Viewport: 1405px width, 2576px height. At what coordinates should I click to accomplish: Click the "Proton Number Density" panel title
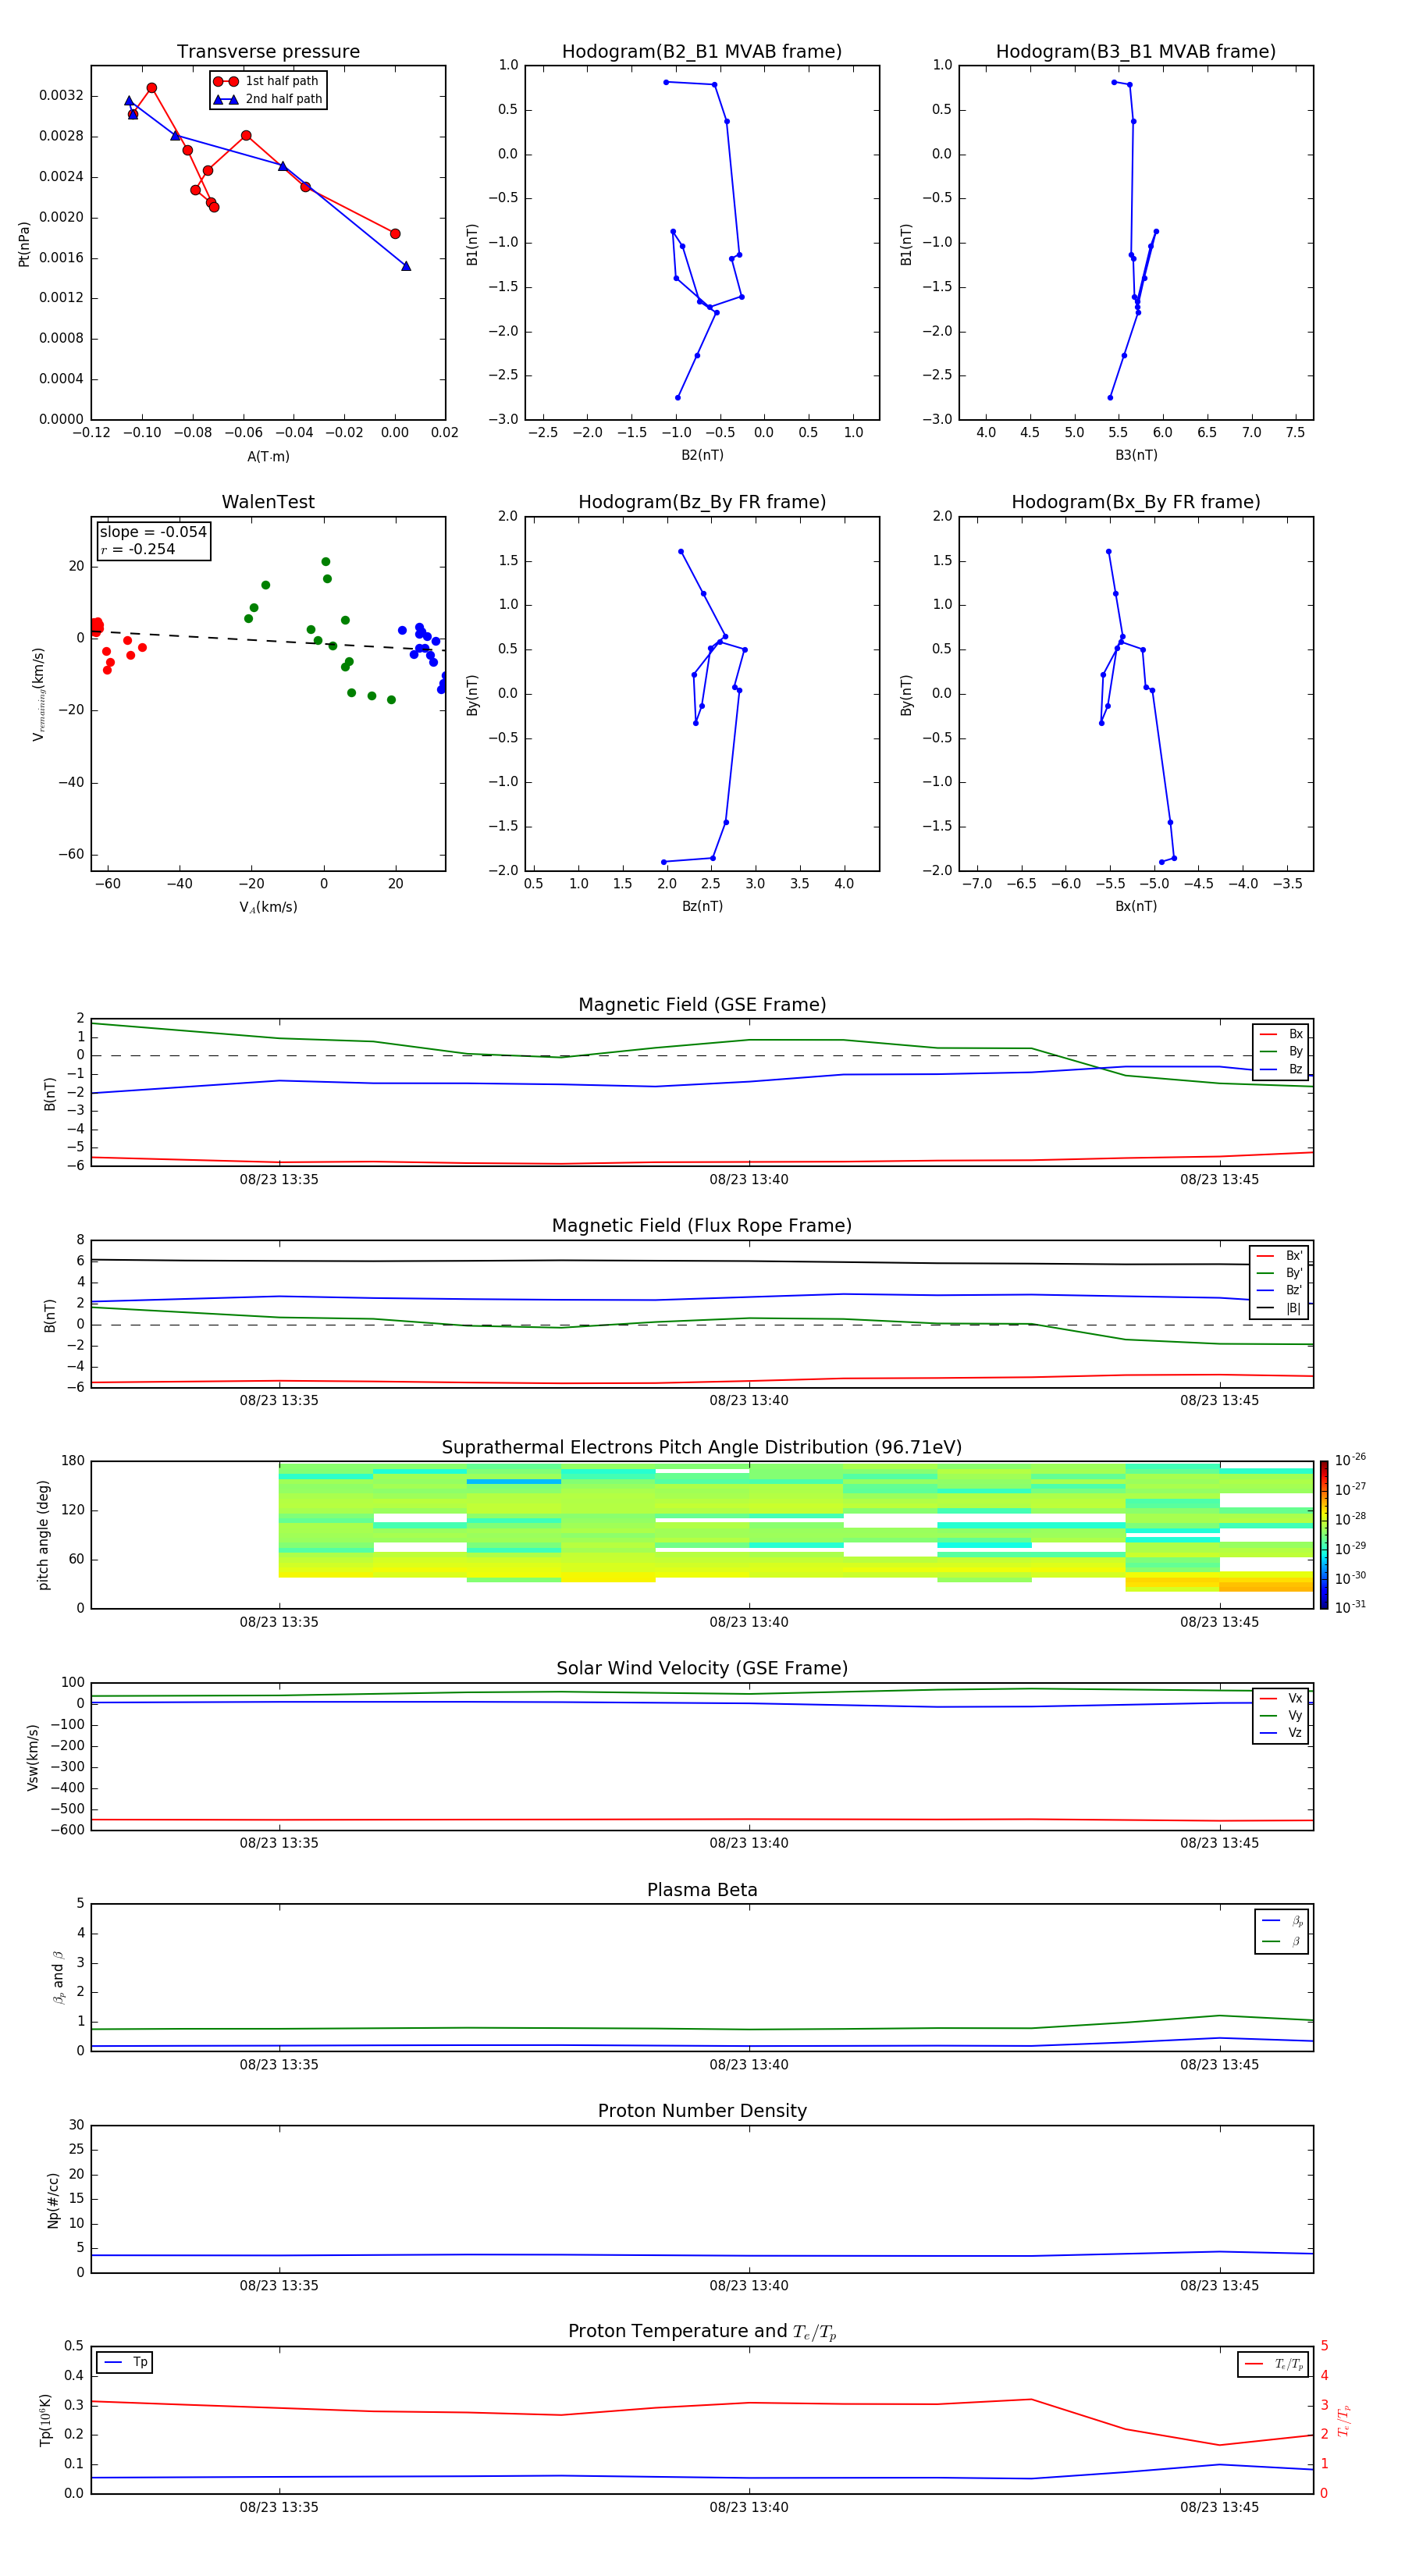702,2111
